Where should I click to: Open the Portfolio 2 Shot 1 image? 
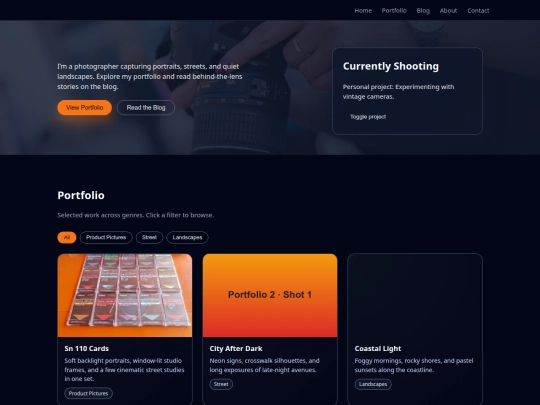point(270,295)
